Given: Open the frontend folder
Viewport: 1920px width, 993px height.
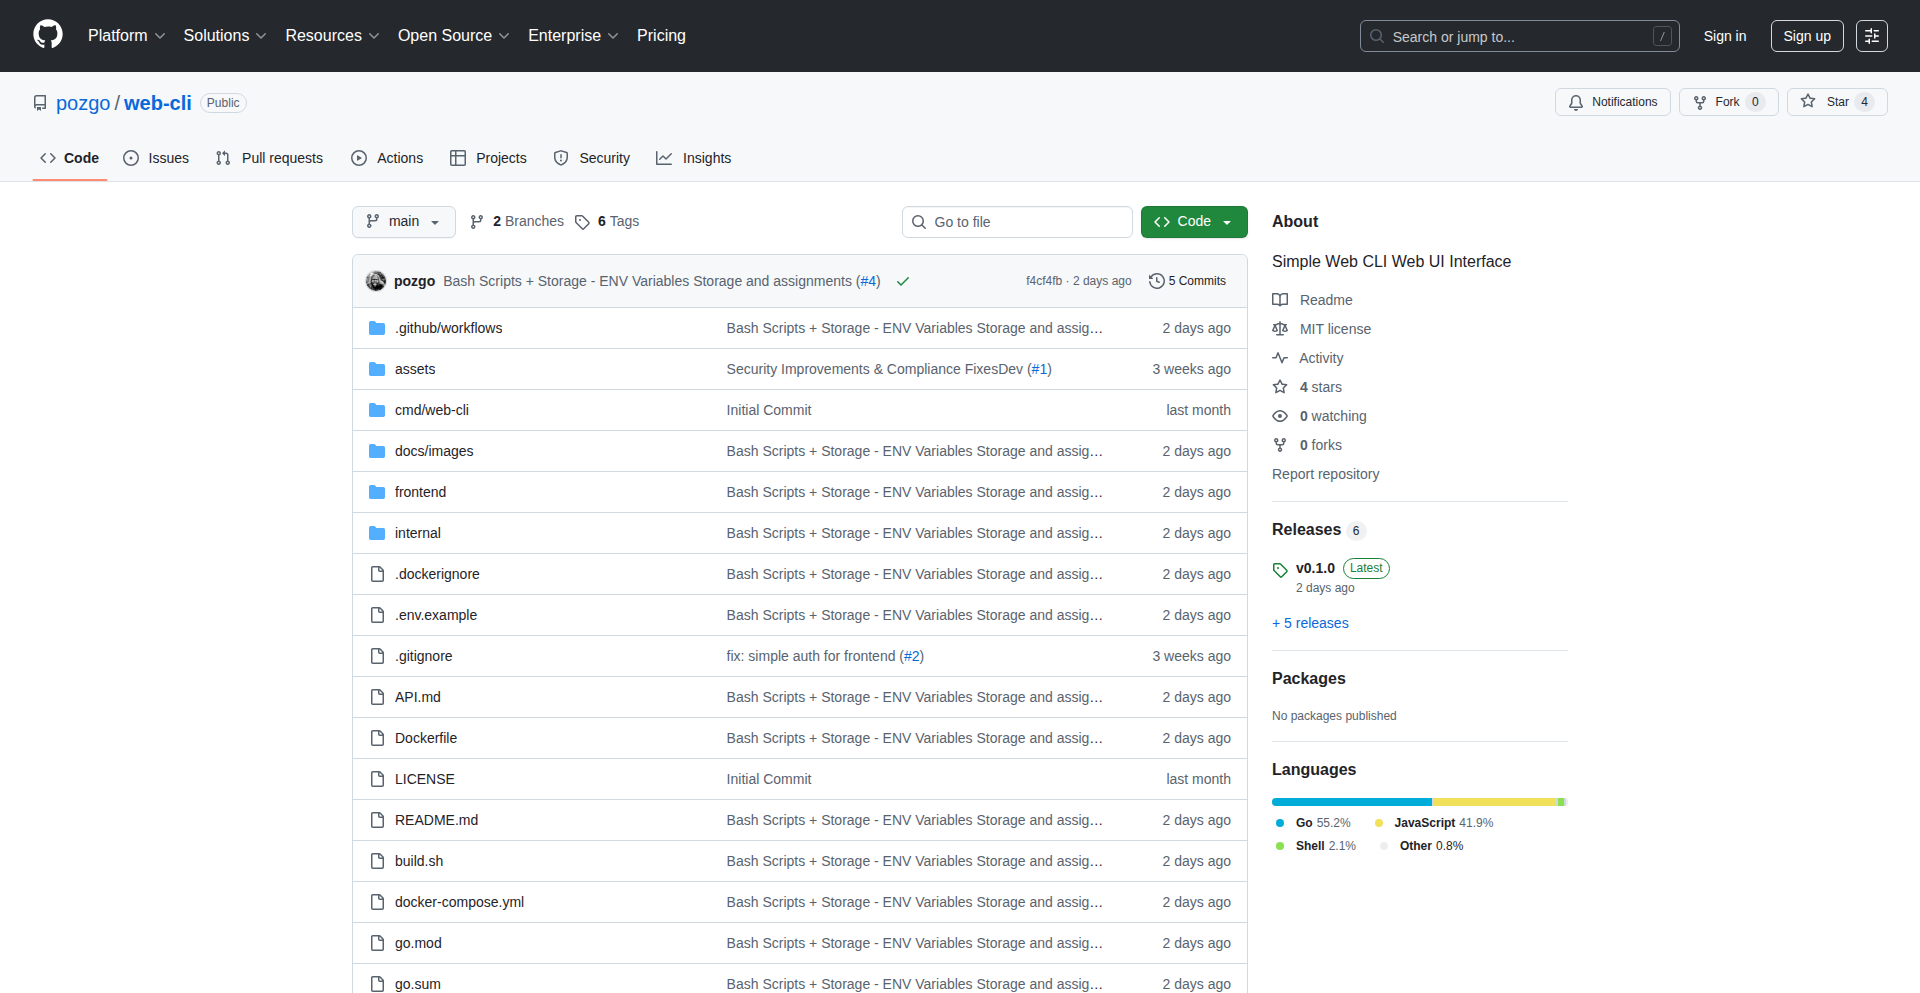Looking at the screenshot, I should pos(420,492).
